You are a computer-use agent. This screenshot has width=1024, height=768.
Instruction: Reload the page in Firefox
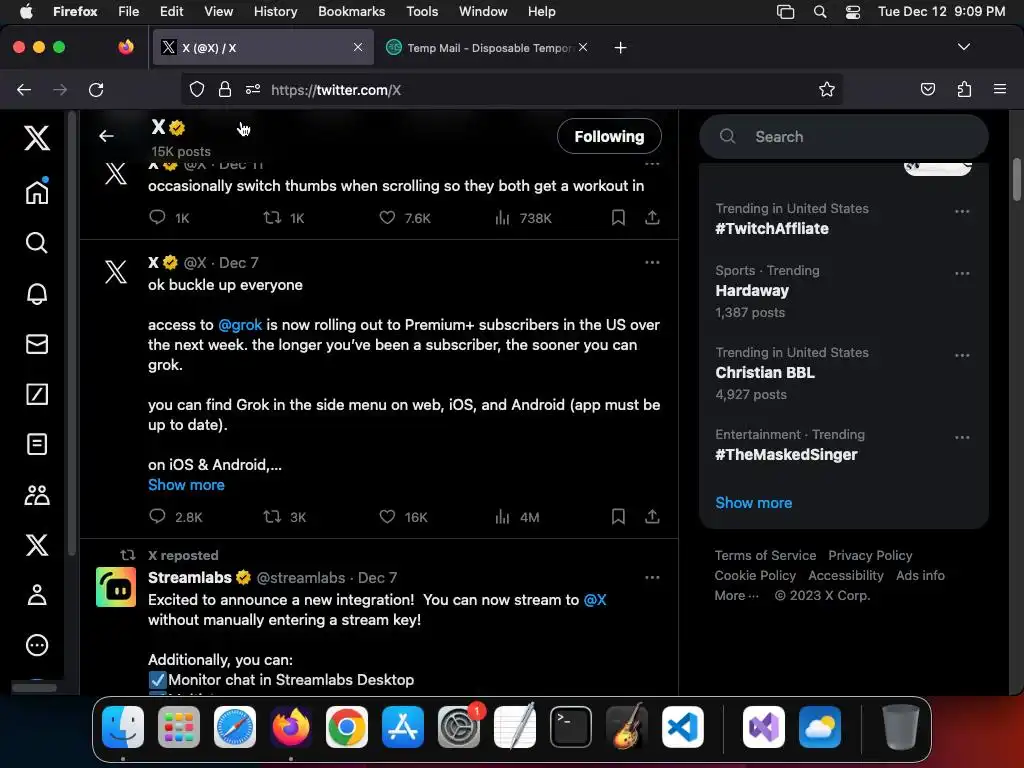(x=96, y=89)
